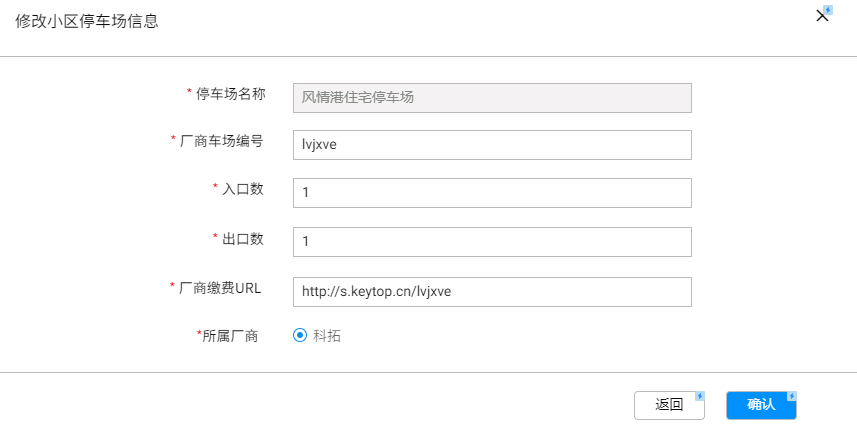Click the 入口数 field label

243,189
